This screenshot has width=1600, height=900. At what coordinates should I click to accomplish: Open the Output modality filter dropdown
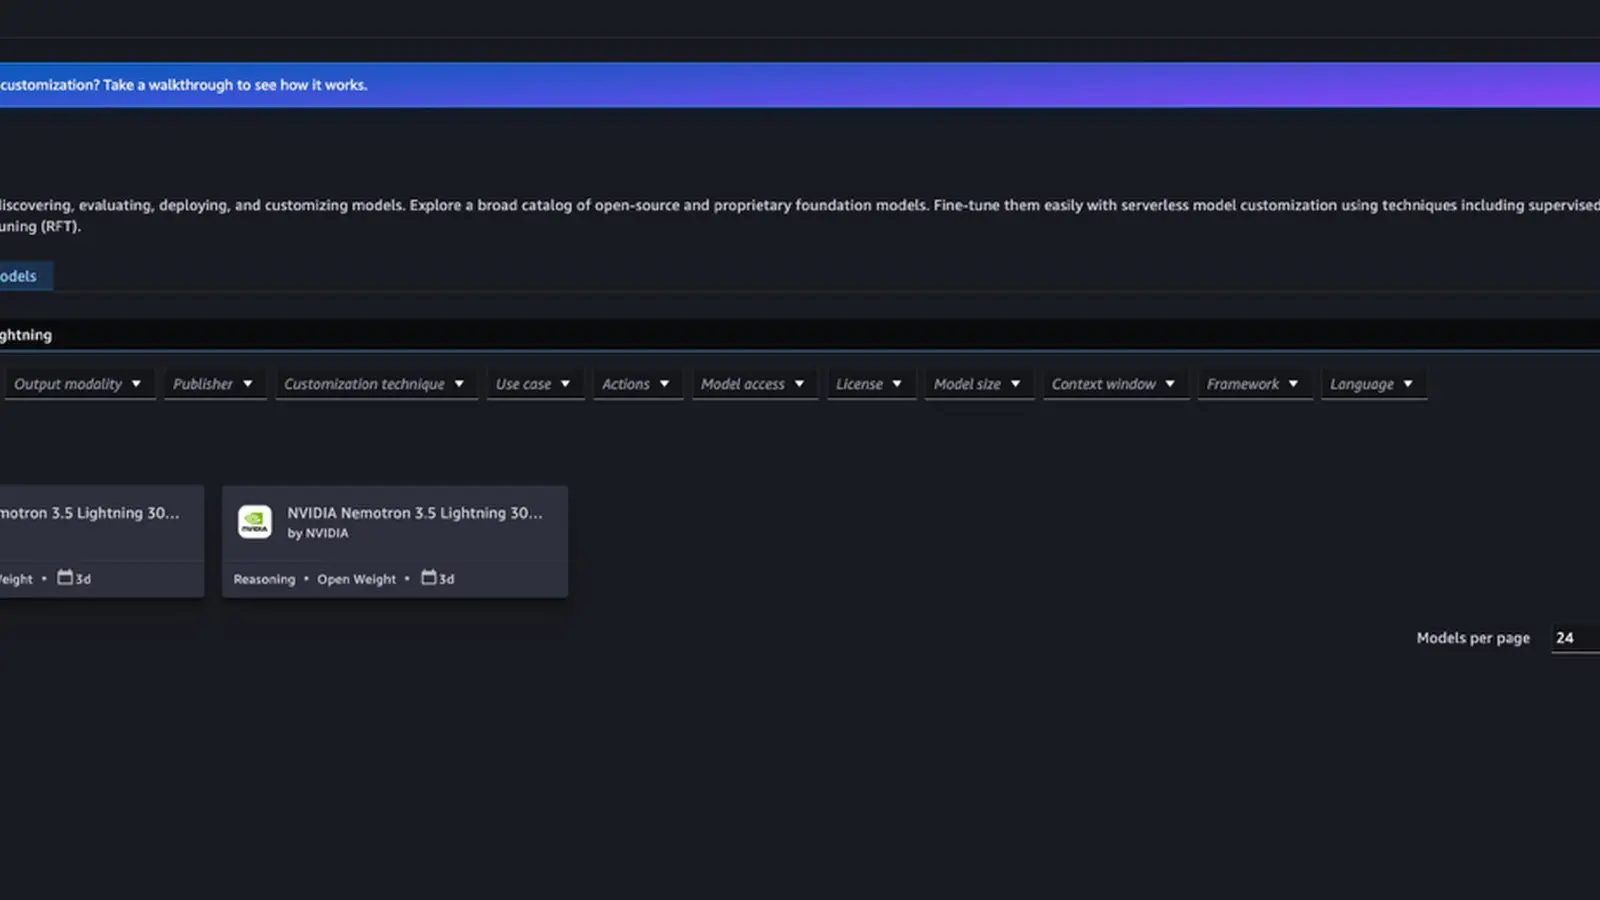coord(79,384)
